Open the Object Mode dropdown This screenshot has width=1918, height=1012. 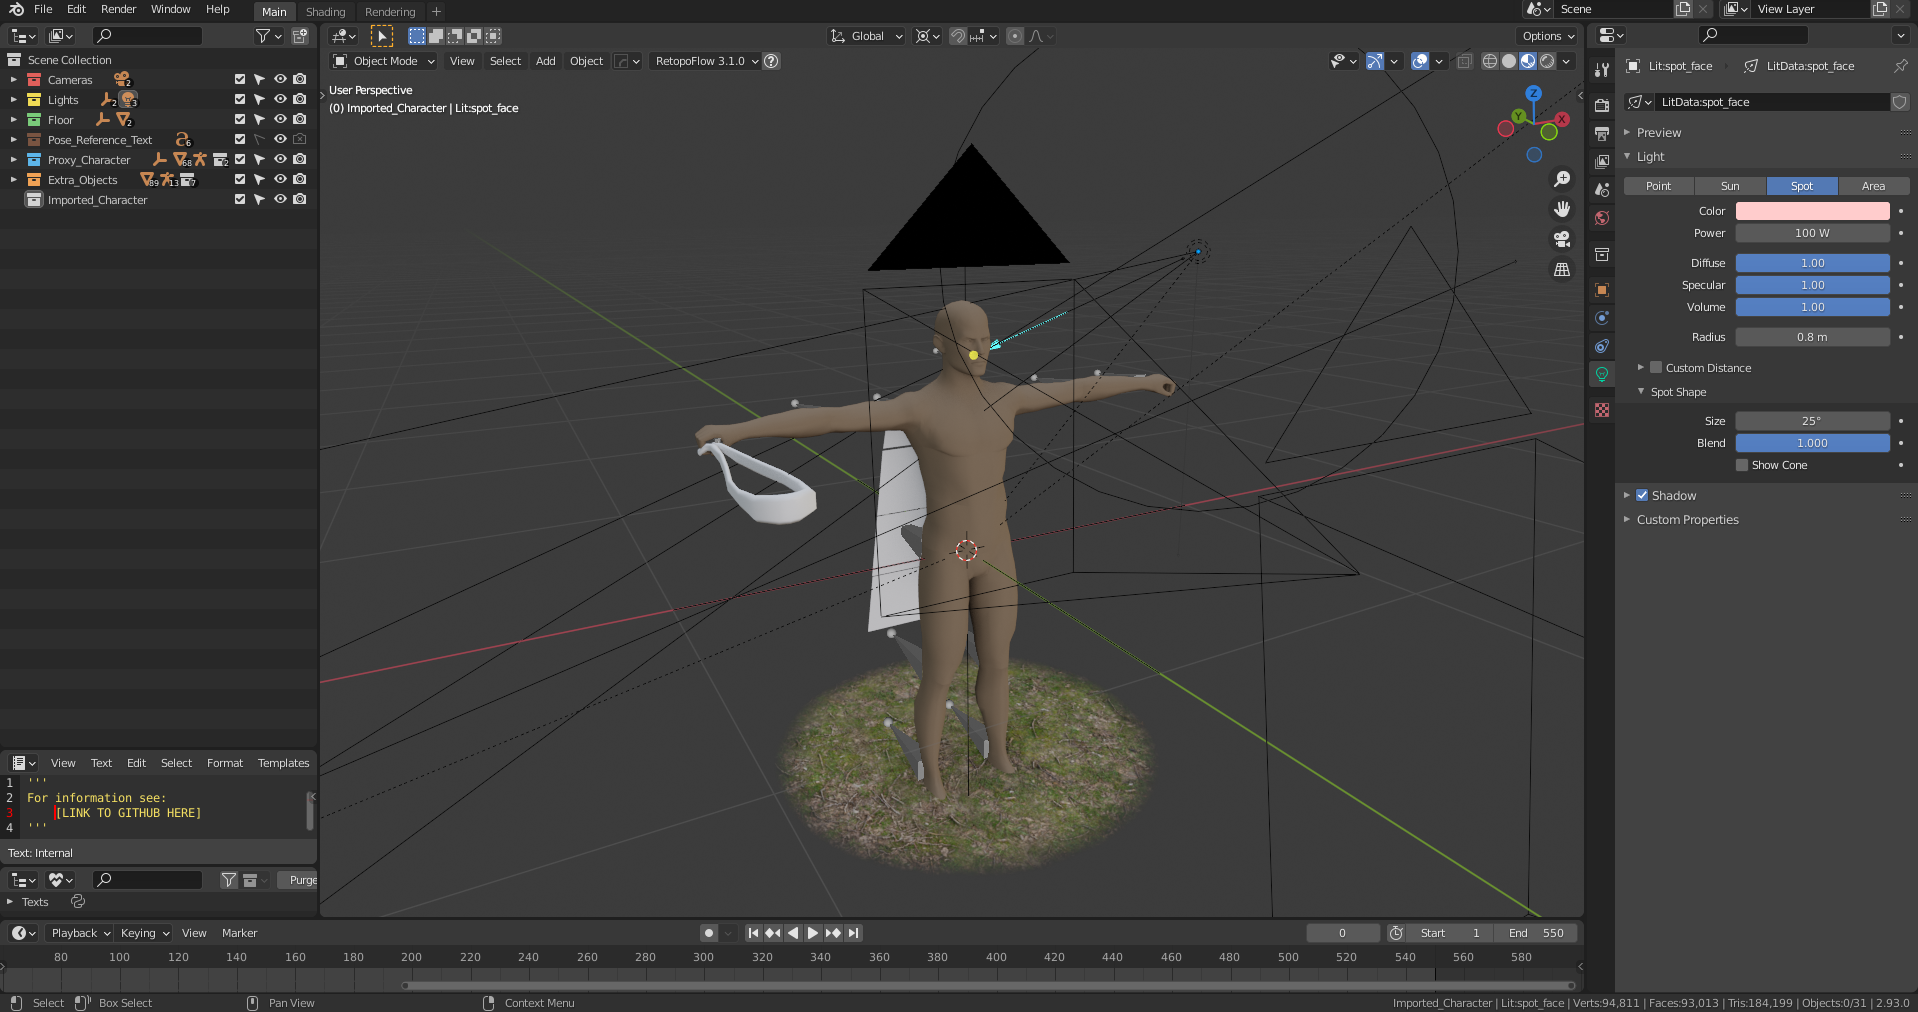(384, 61)
